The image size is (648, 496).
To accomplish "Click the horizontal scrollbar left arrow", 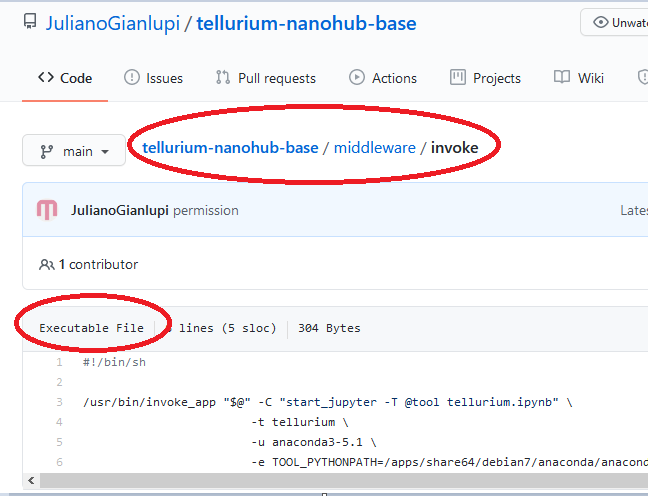I will 31,480.
